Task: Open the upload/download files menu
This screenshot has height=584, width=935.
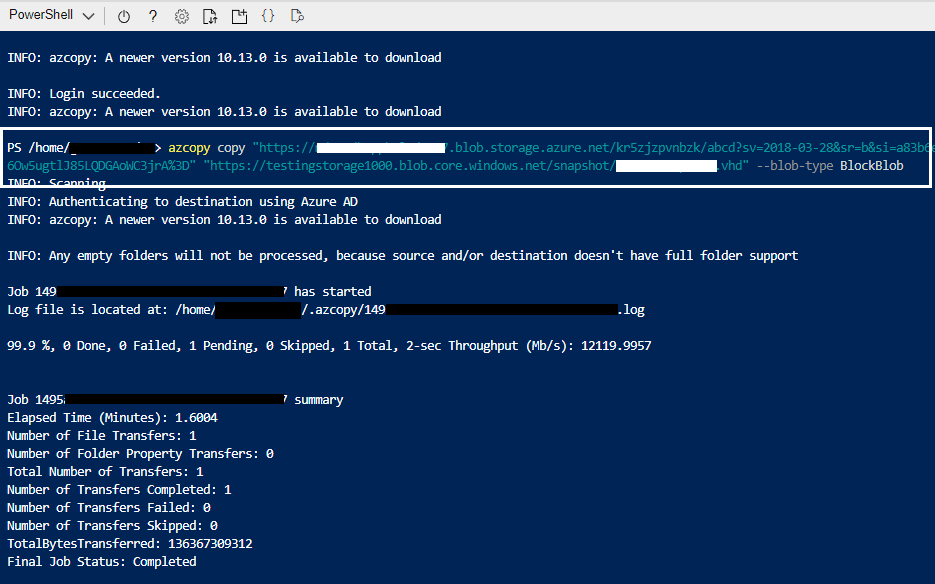Action: coord(212,15)
